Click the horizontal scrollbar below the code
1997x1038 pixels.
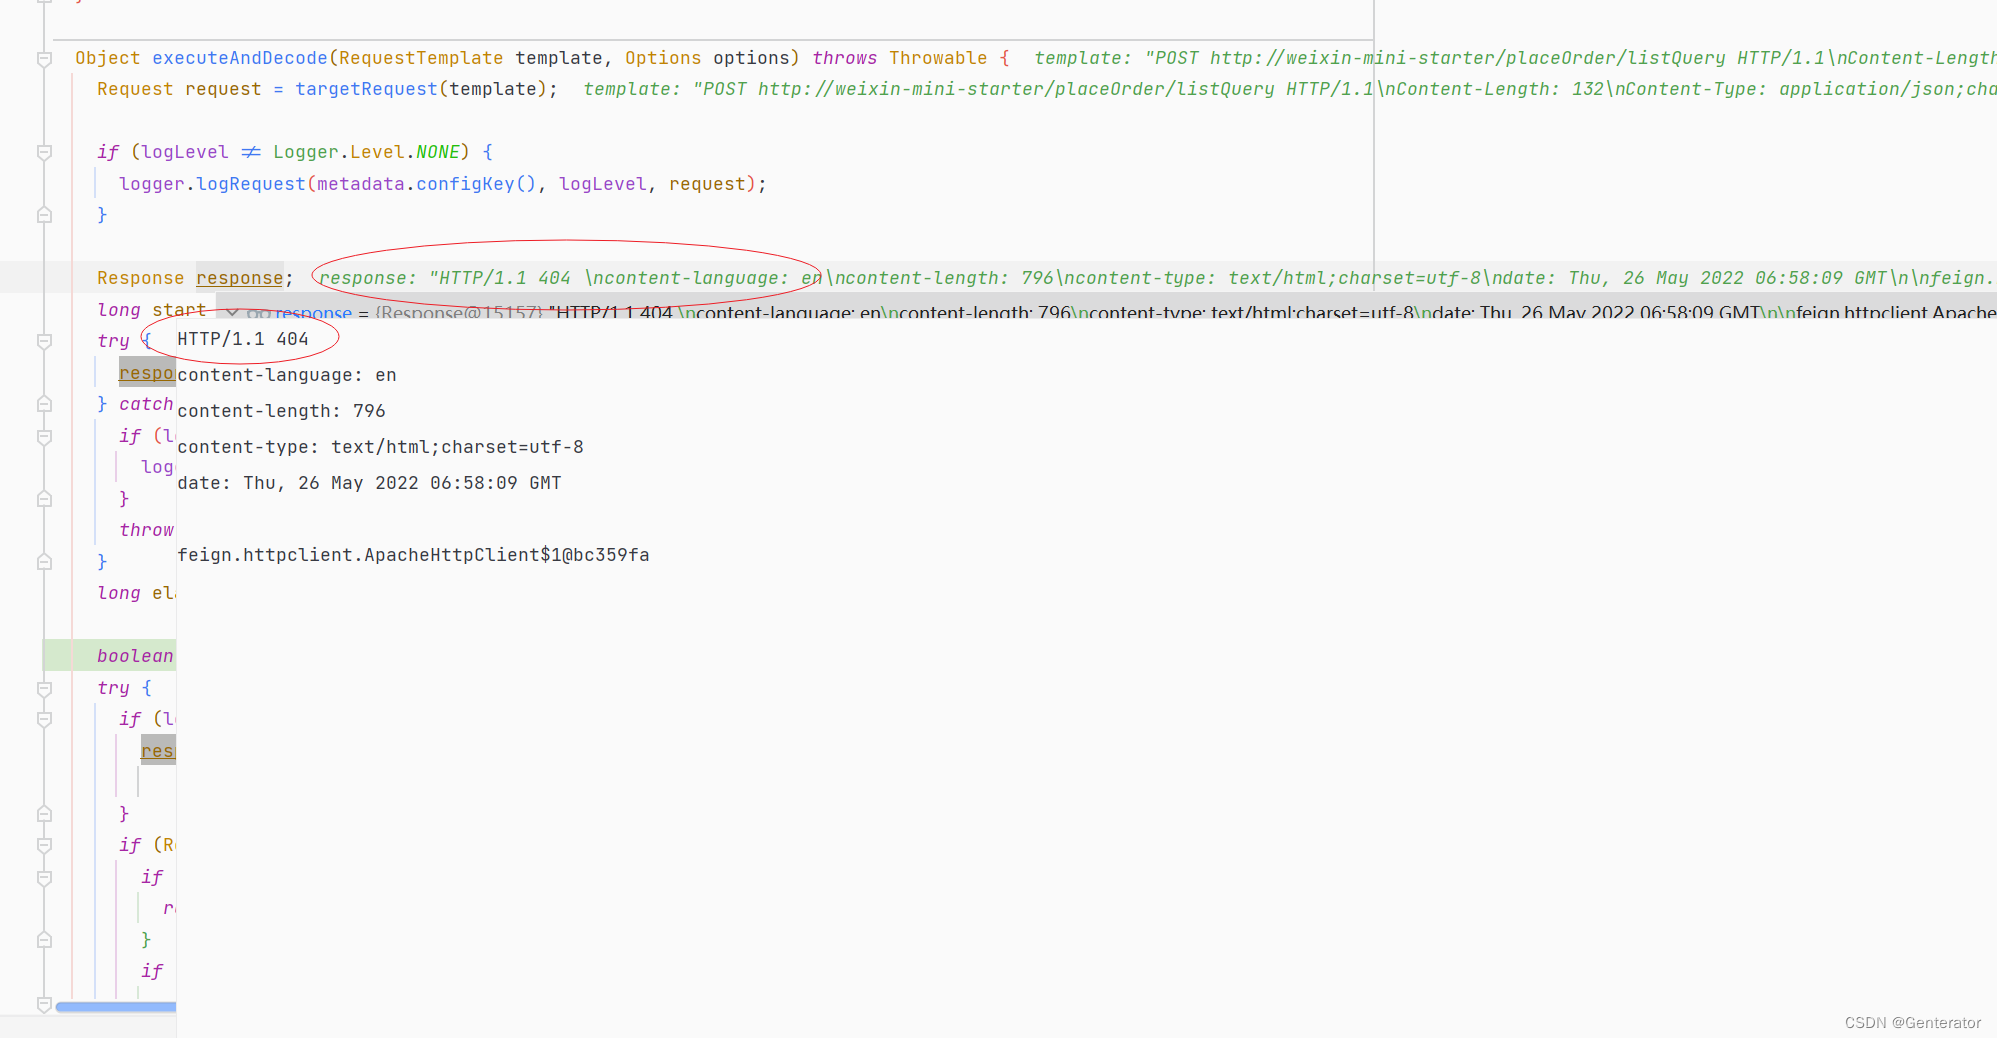(x=116, y=1007)
